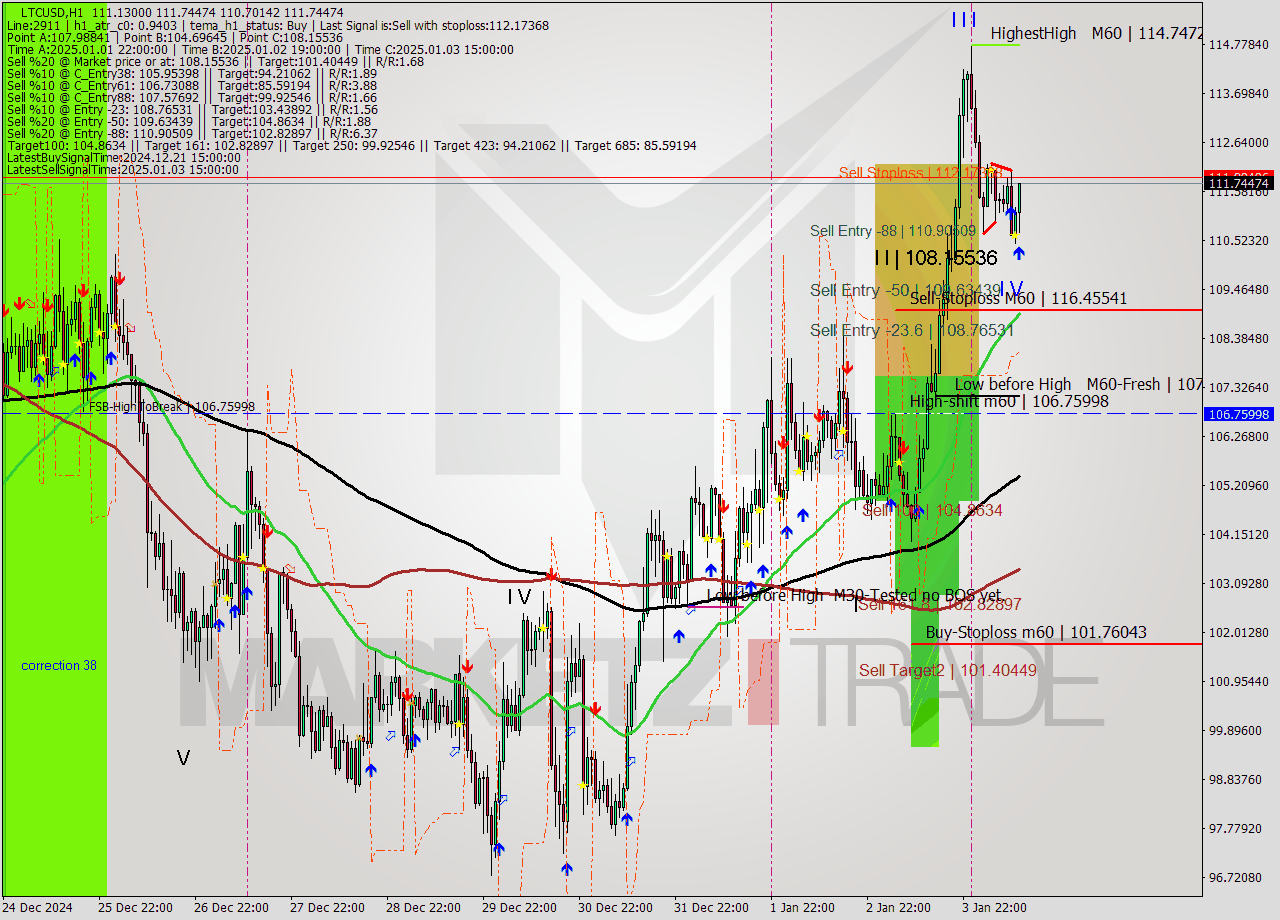This screenshot has width=1280, height=920.
Task: Click the 'II | 108.15536' wave label
Action: [x=935, y=258]
